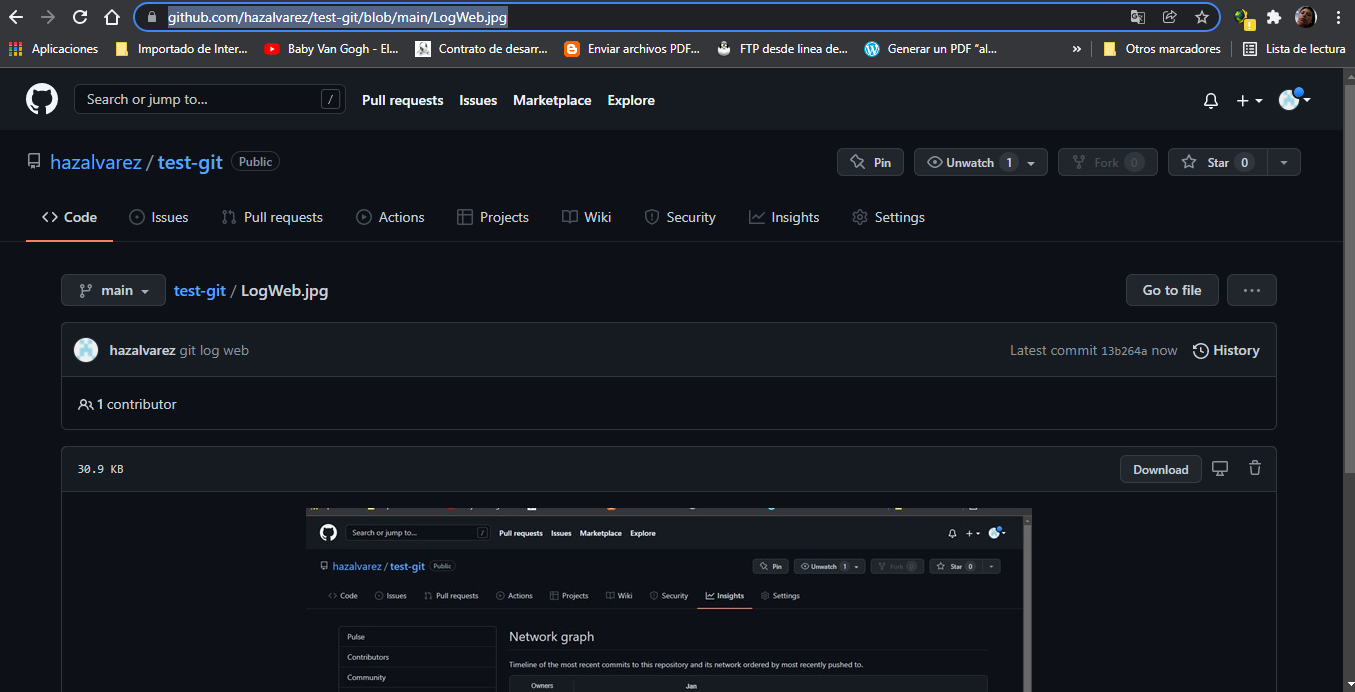Reload the page with refresh icon
The image size is (1355, 692).
point(80,17)
